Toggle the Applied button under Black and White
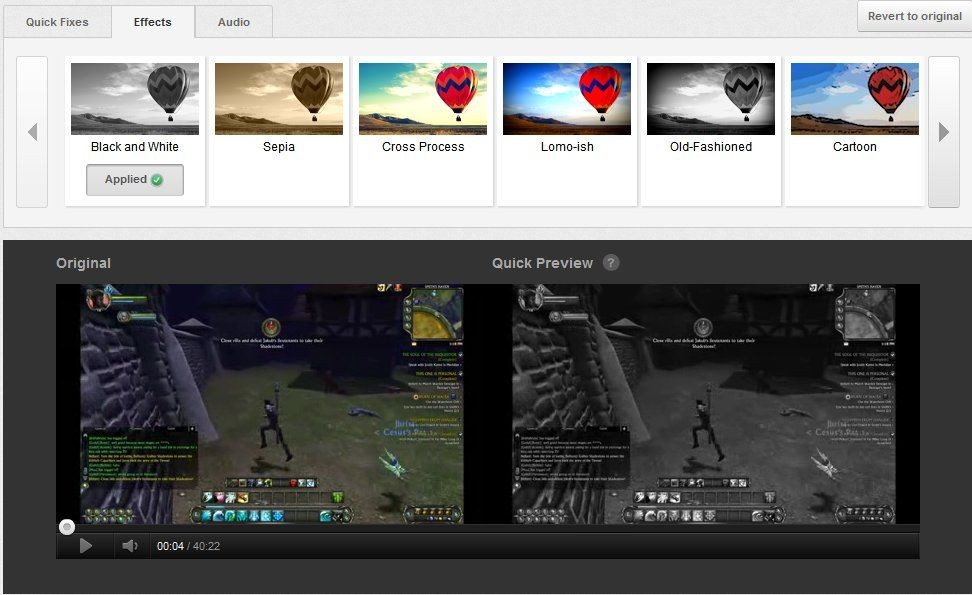972x595 pixels. (x=135, y=180)
